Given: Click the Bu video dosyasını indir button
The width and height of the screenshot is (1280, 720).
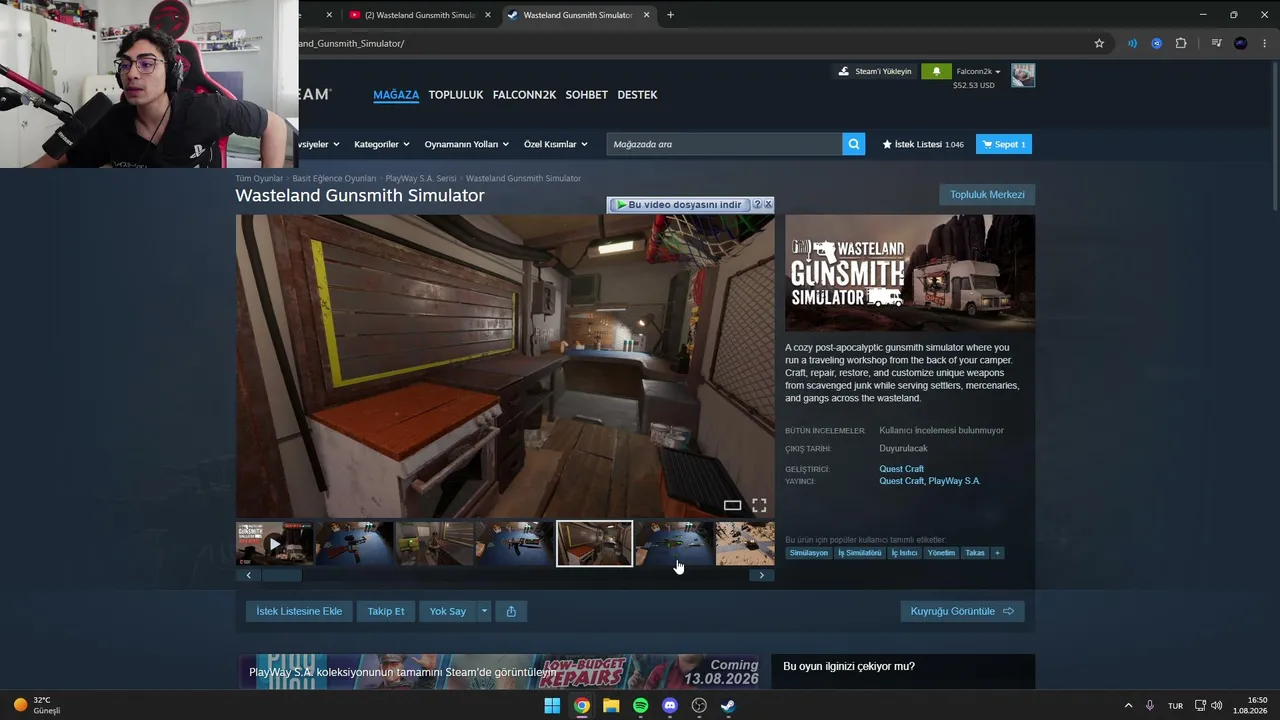Looking at the screenshot, I should [679, 204].
